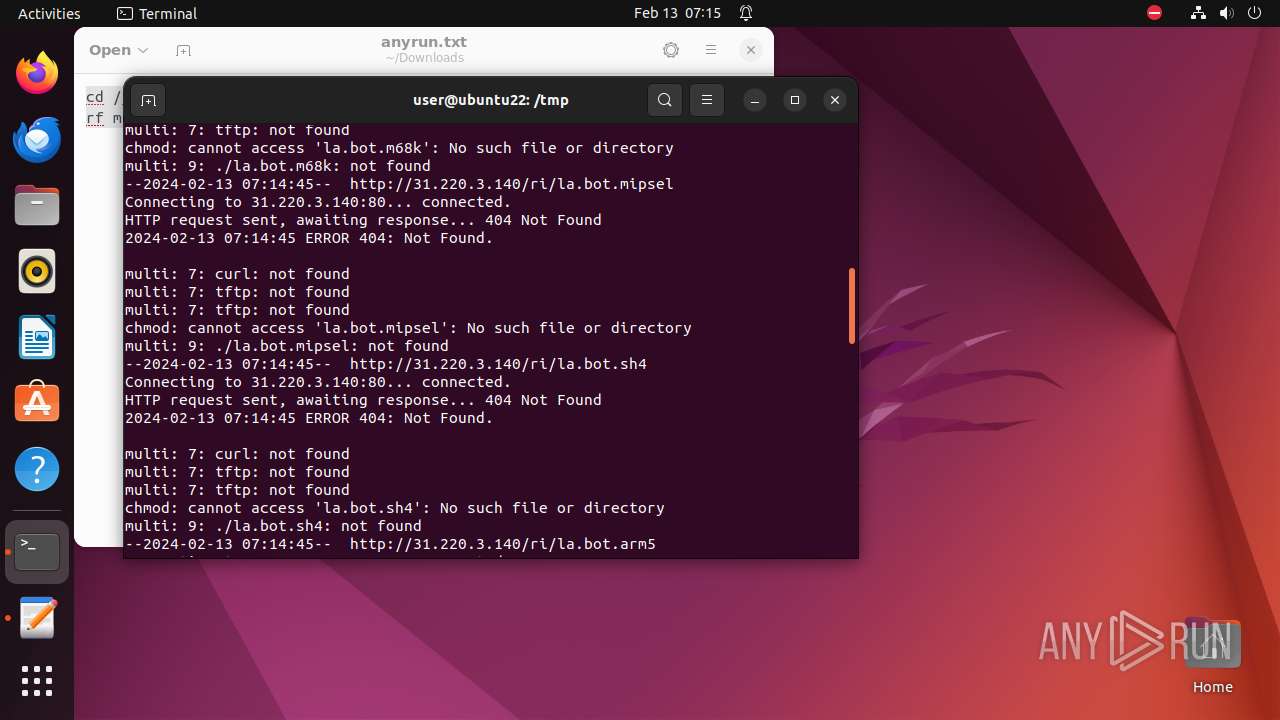Viewport: 1280px width, 720px height.
Task: Open LibreOffice Writer from the dock
Action: click(x=37, y=338)
